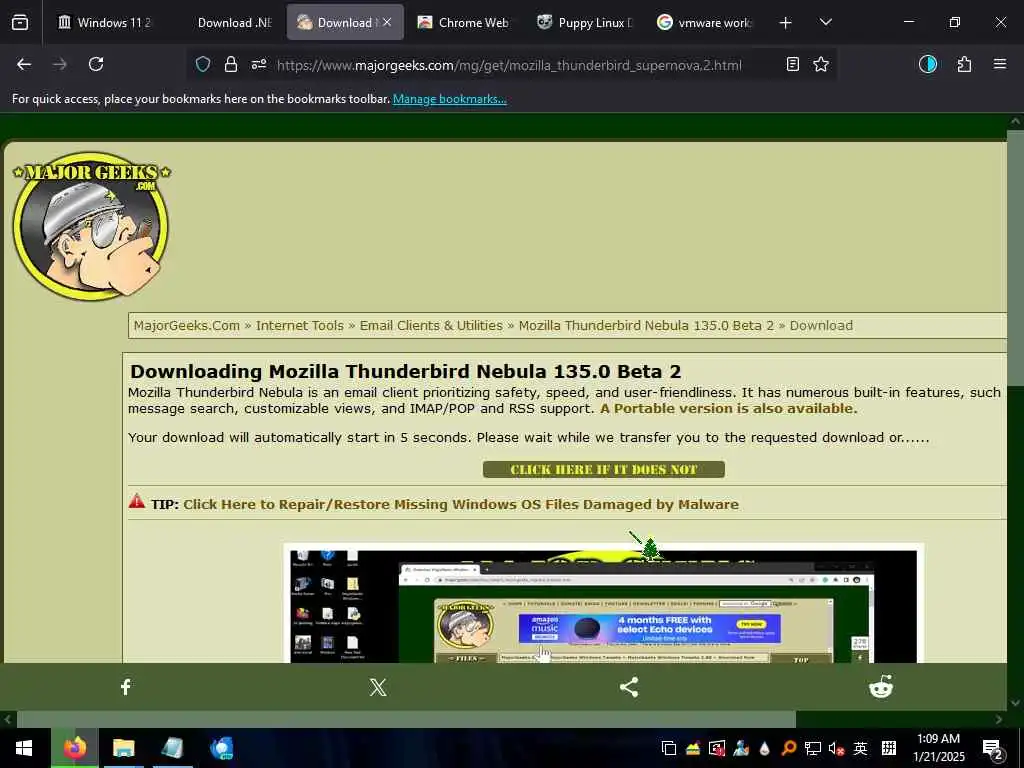
Task: Click the orange magnifier tray icon
Action: click(x=788, y=748)
